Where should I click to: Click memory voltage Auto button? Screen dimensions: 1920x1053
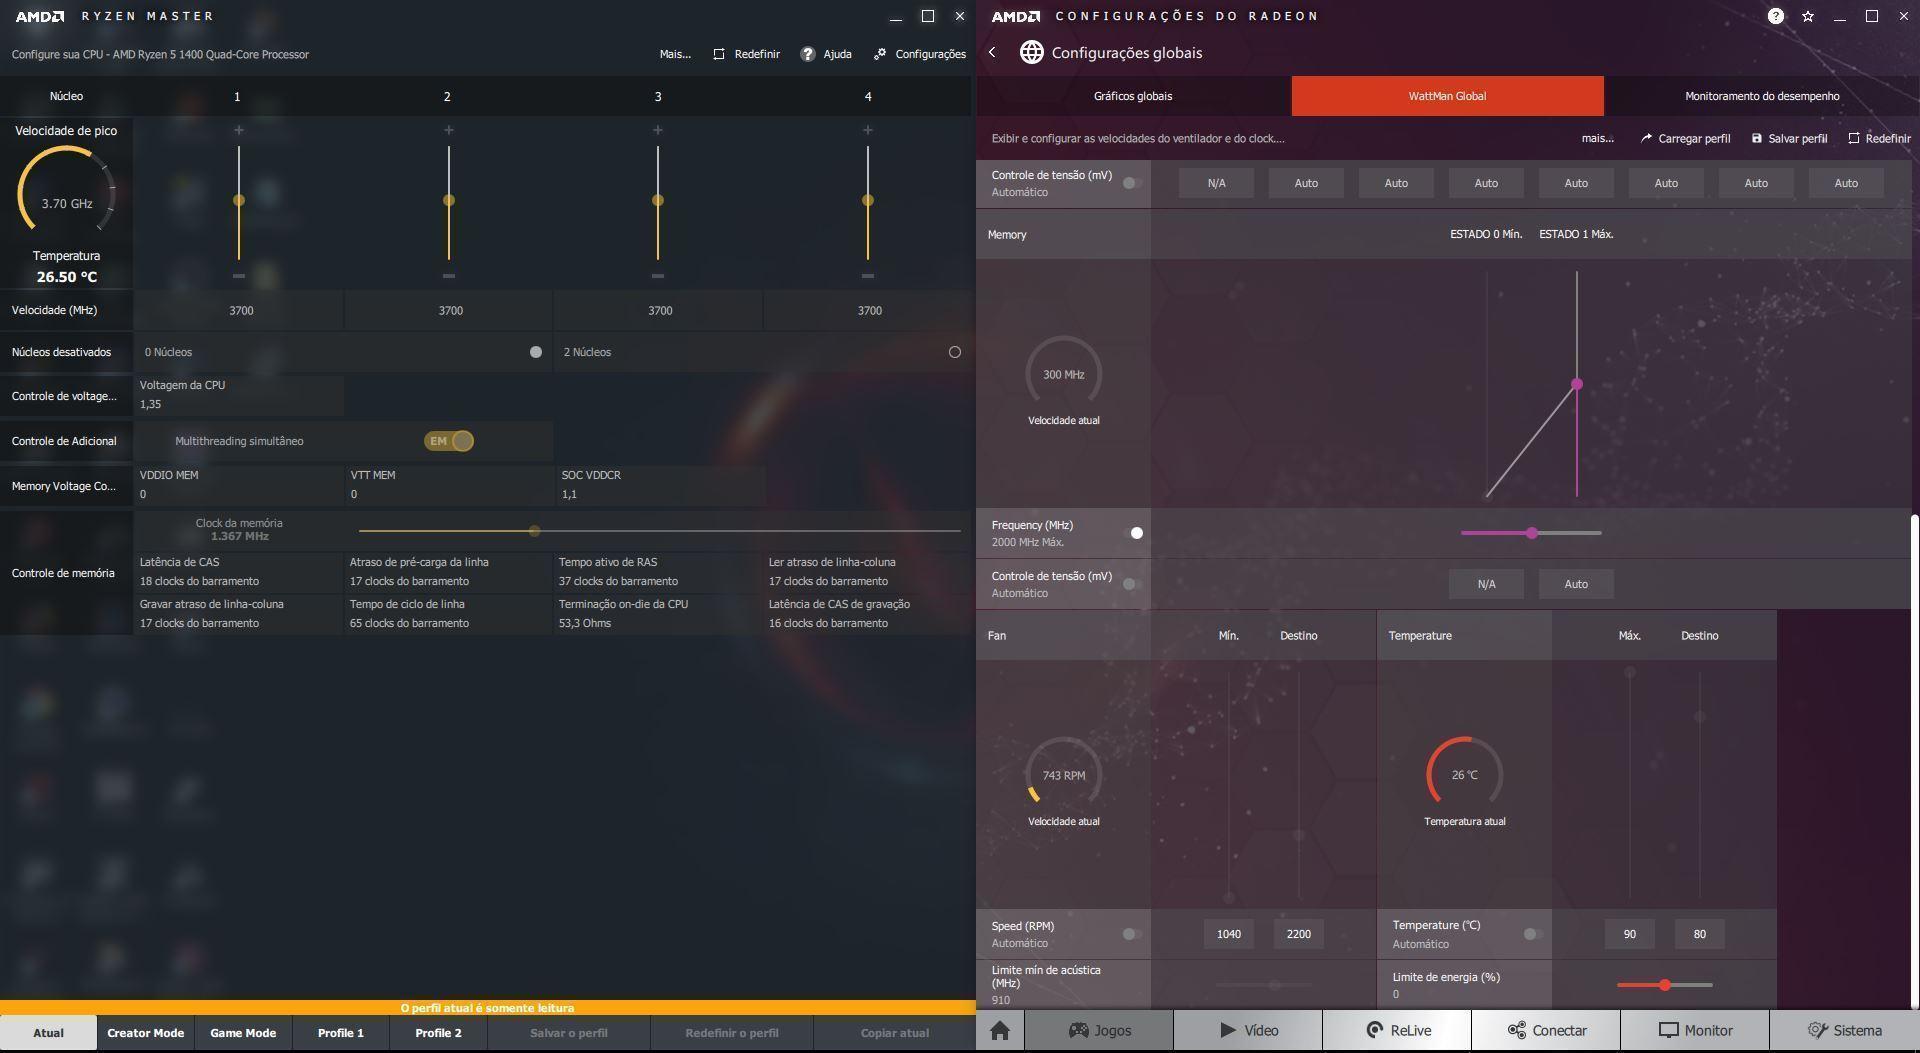click(1576, 584)
